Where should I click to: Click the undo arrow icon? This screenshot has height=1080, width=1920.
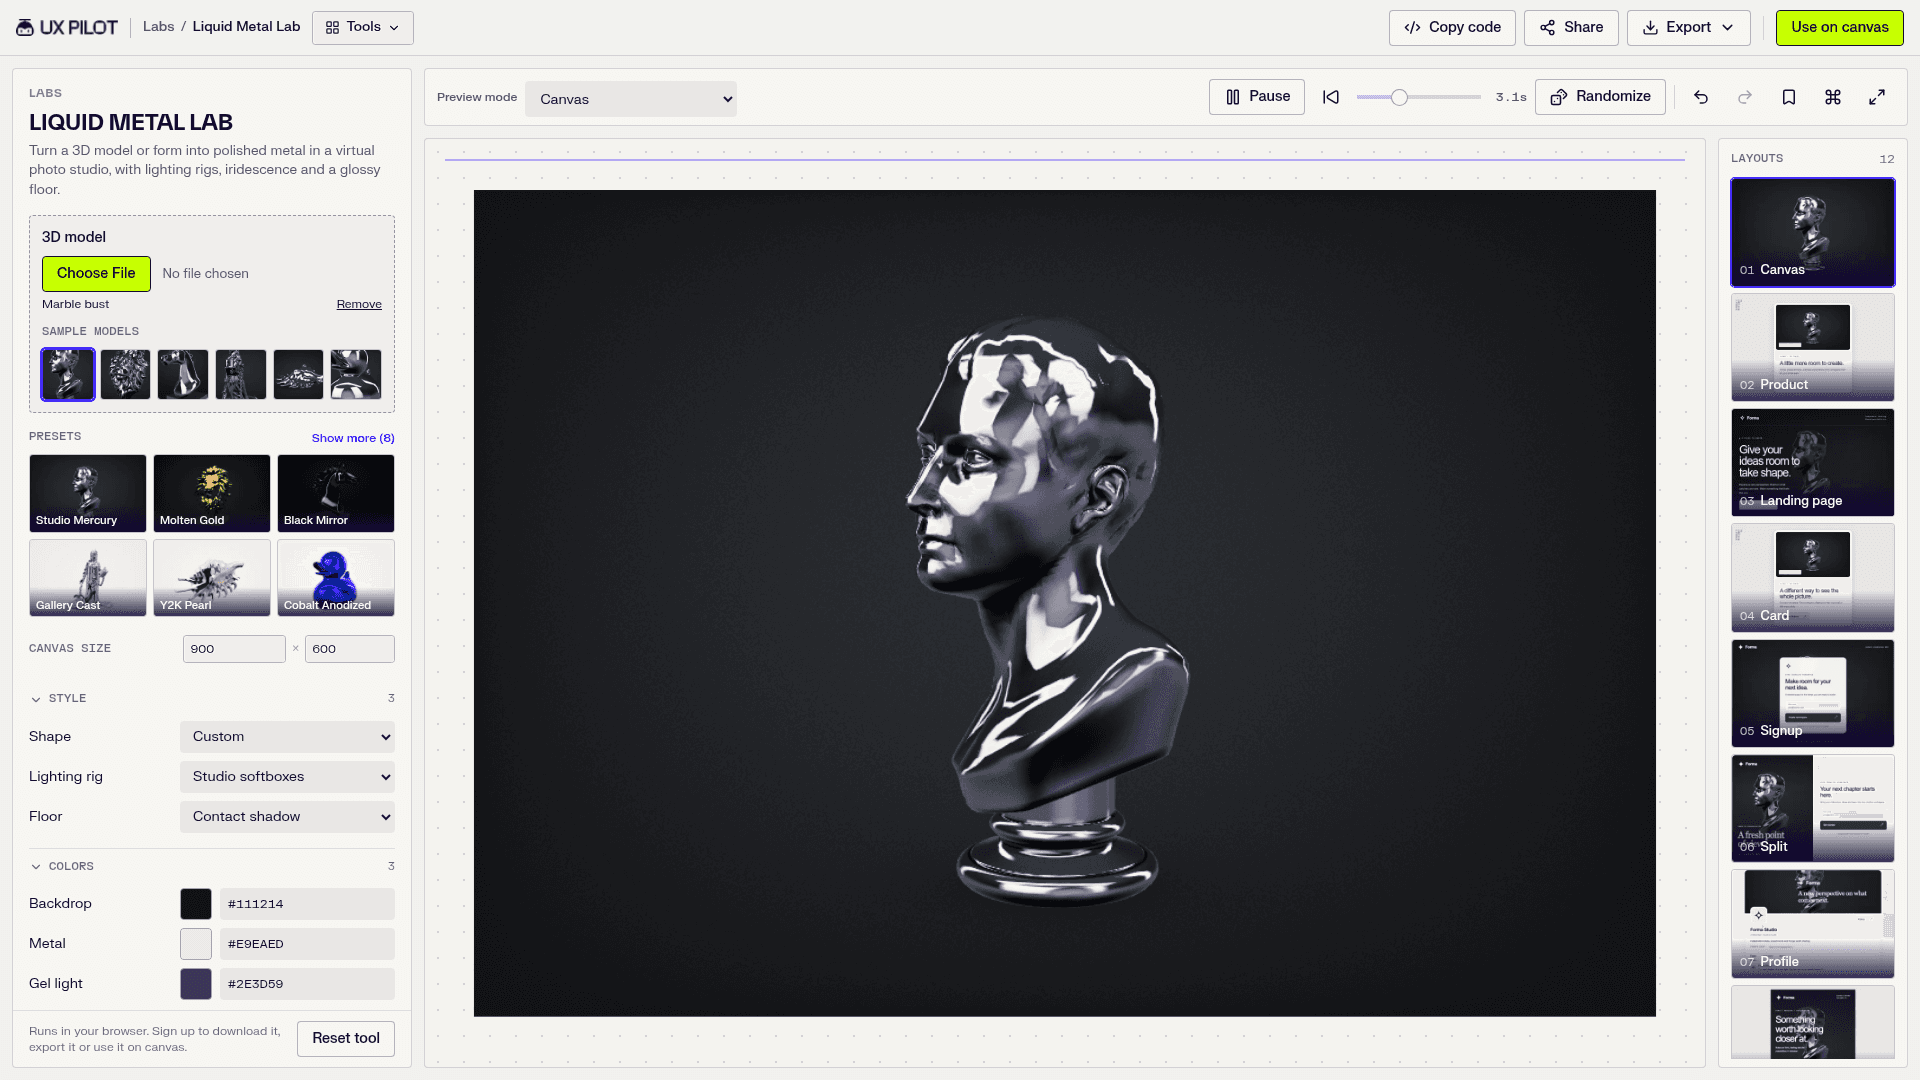click(x=1701, y=97)
